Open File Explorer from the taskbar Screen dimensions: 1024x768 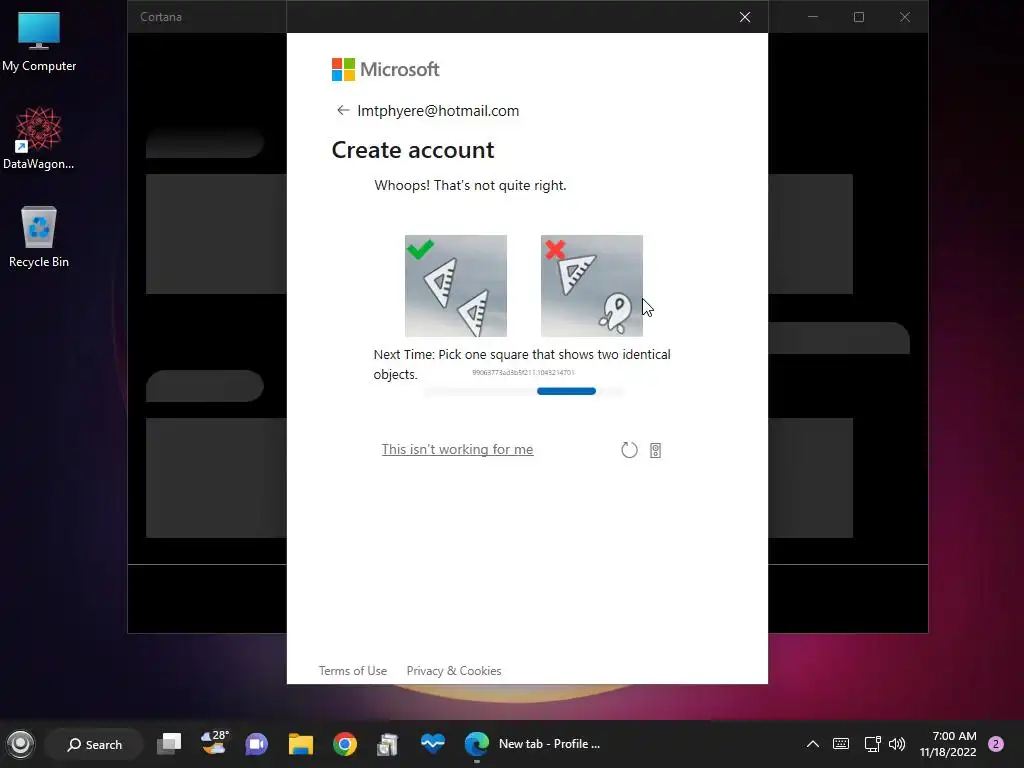301,744
